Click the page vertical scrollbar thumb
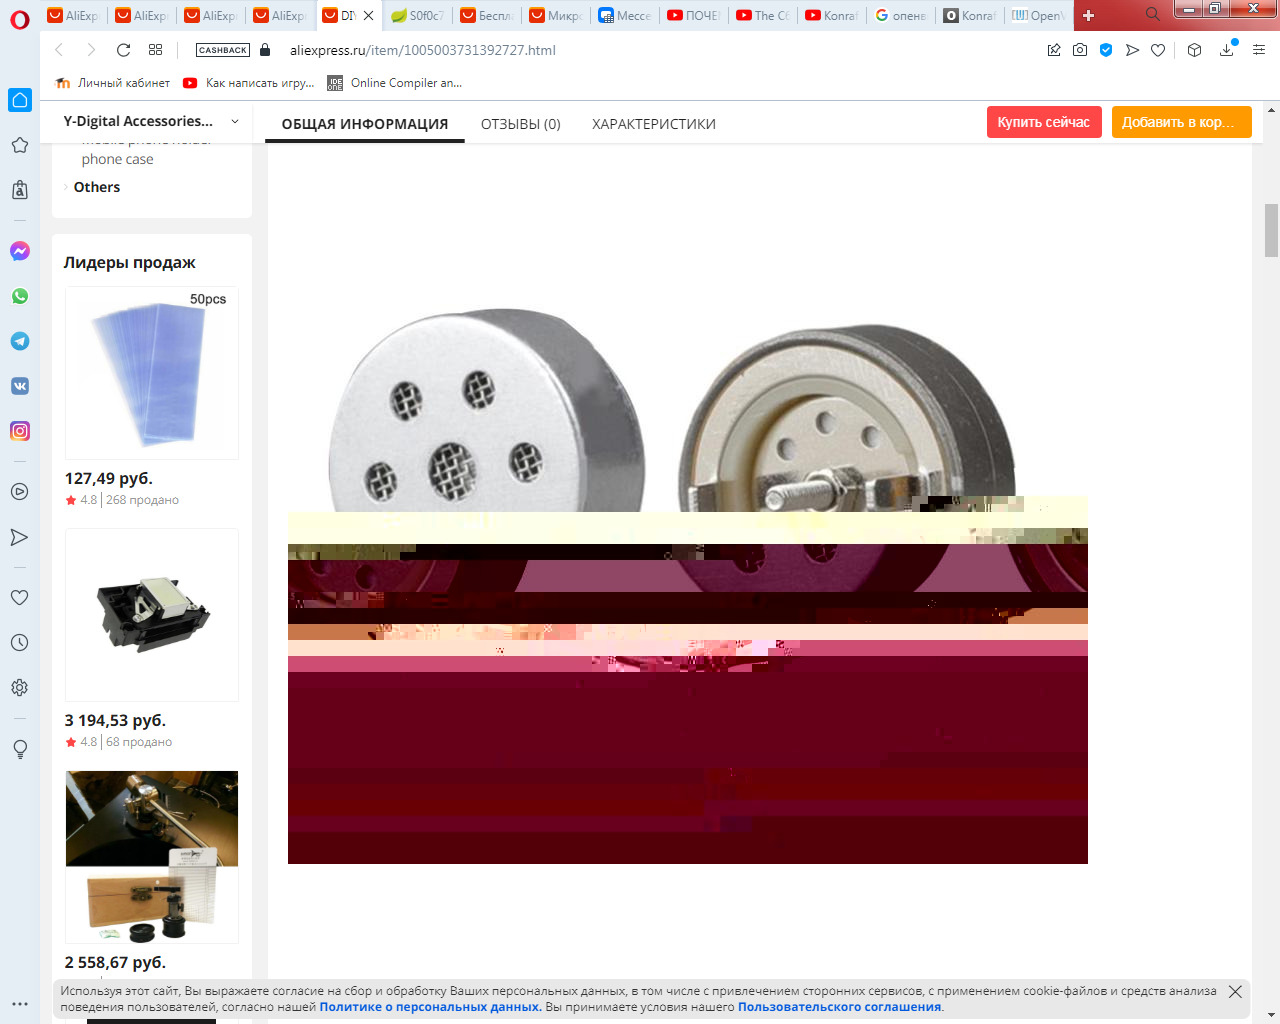 (1271, 230)
